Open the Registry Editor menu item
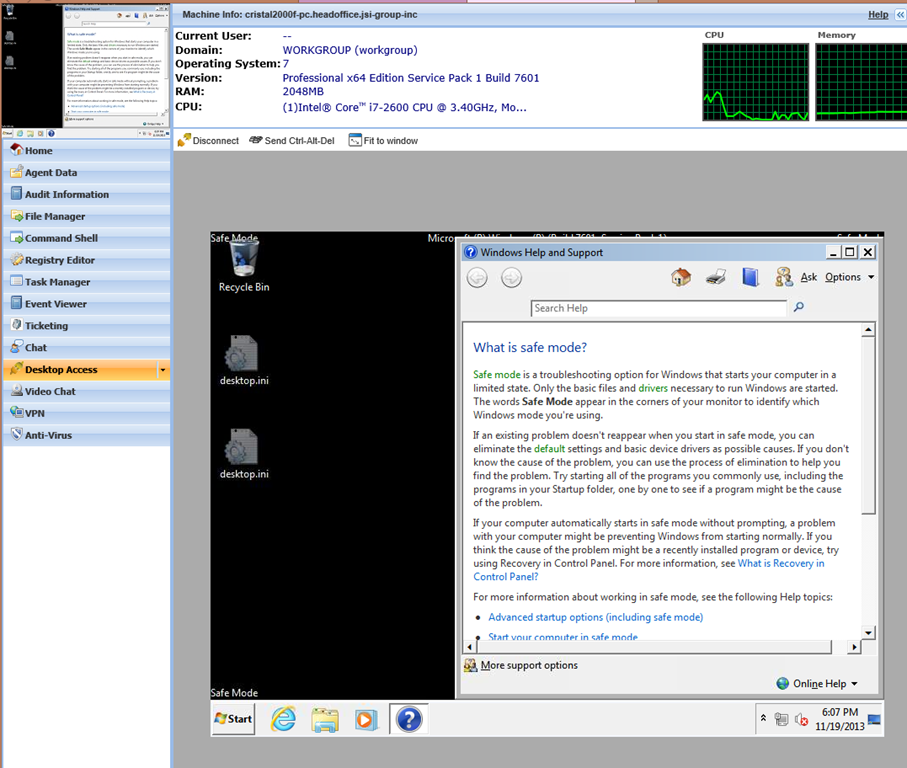The image size is (907, 768). (60, 260)
